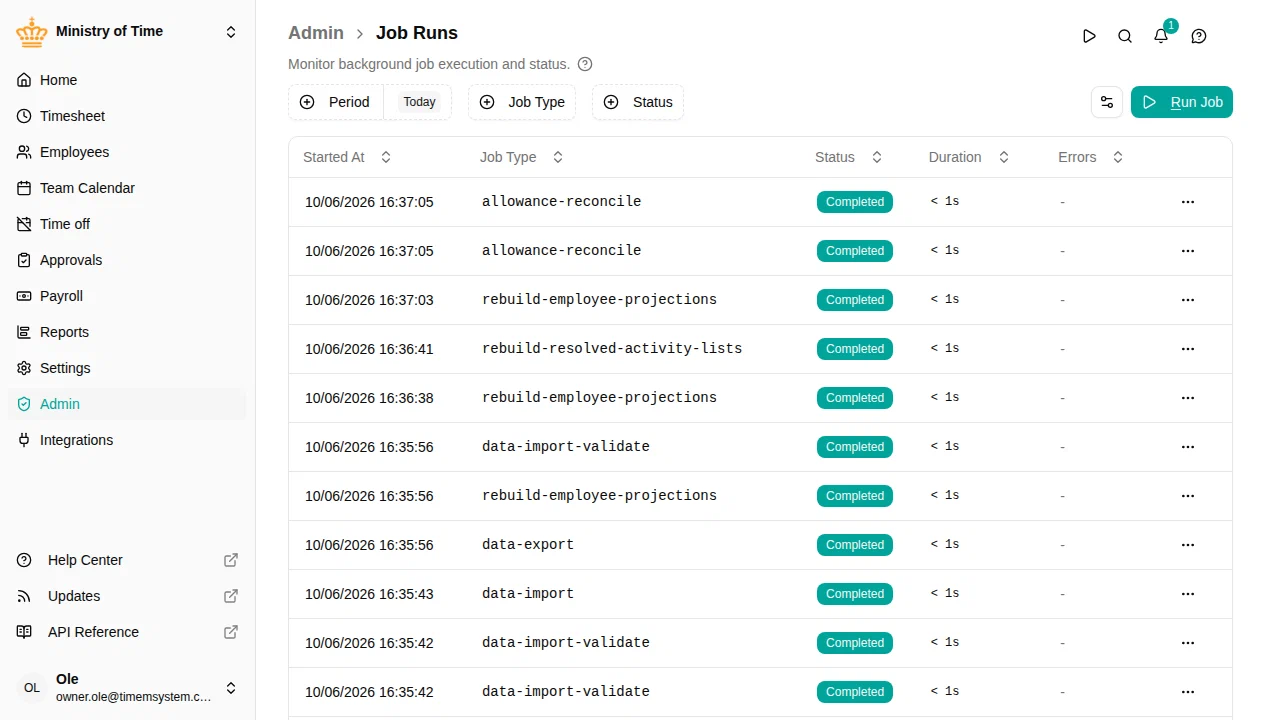
Task: Open row actions for data-import job
Action: coord(1188,594)
